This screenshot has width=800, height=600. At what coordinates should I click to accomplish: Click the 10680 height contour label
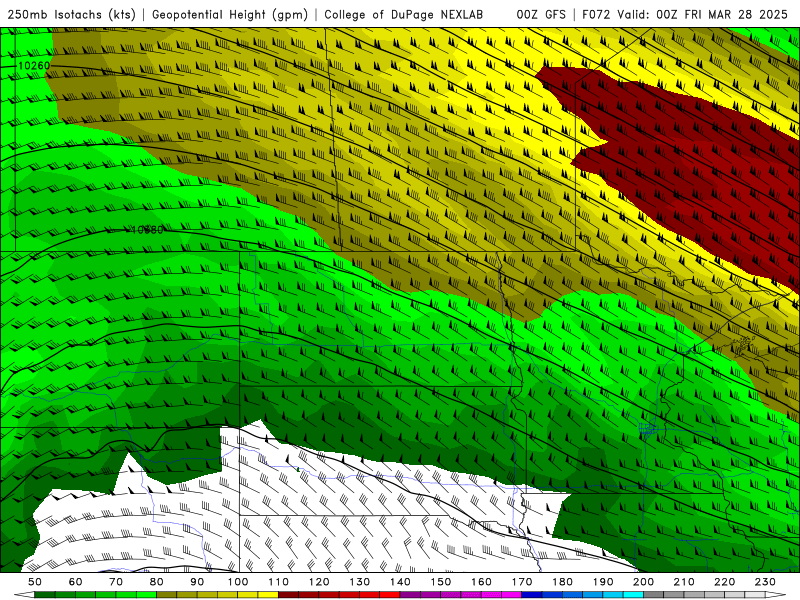147,230
